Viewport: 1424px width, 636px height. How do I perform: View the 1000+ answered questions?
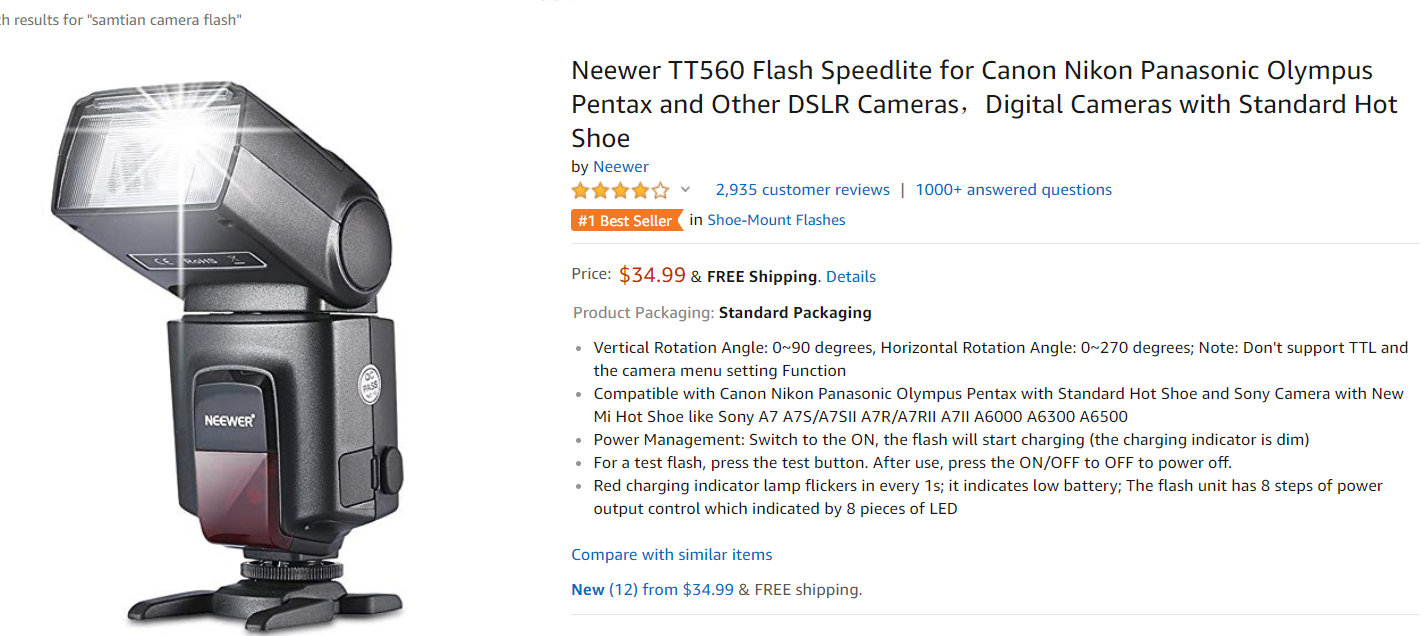click(1013, 190)
